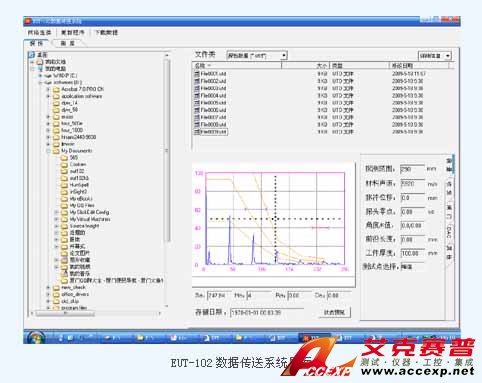The height and width of the screenshot is (383, 482).
Task: Open the File0001 data file icon
Action: coord(197,74)
